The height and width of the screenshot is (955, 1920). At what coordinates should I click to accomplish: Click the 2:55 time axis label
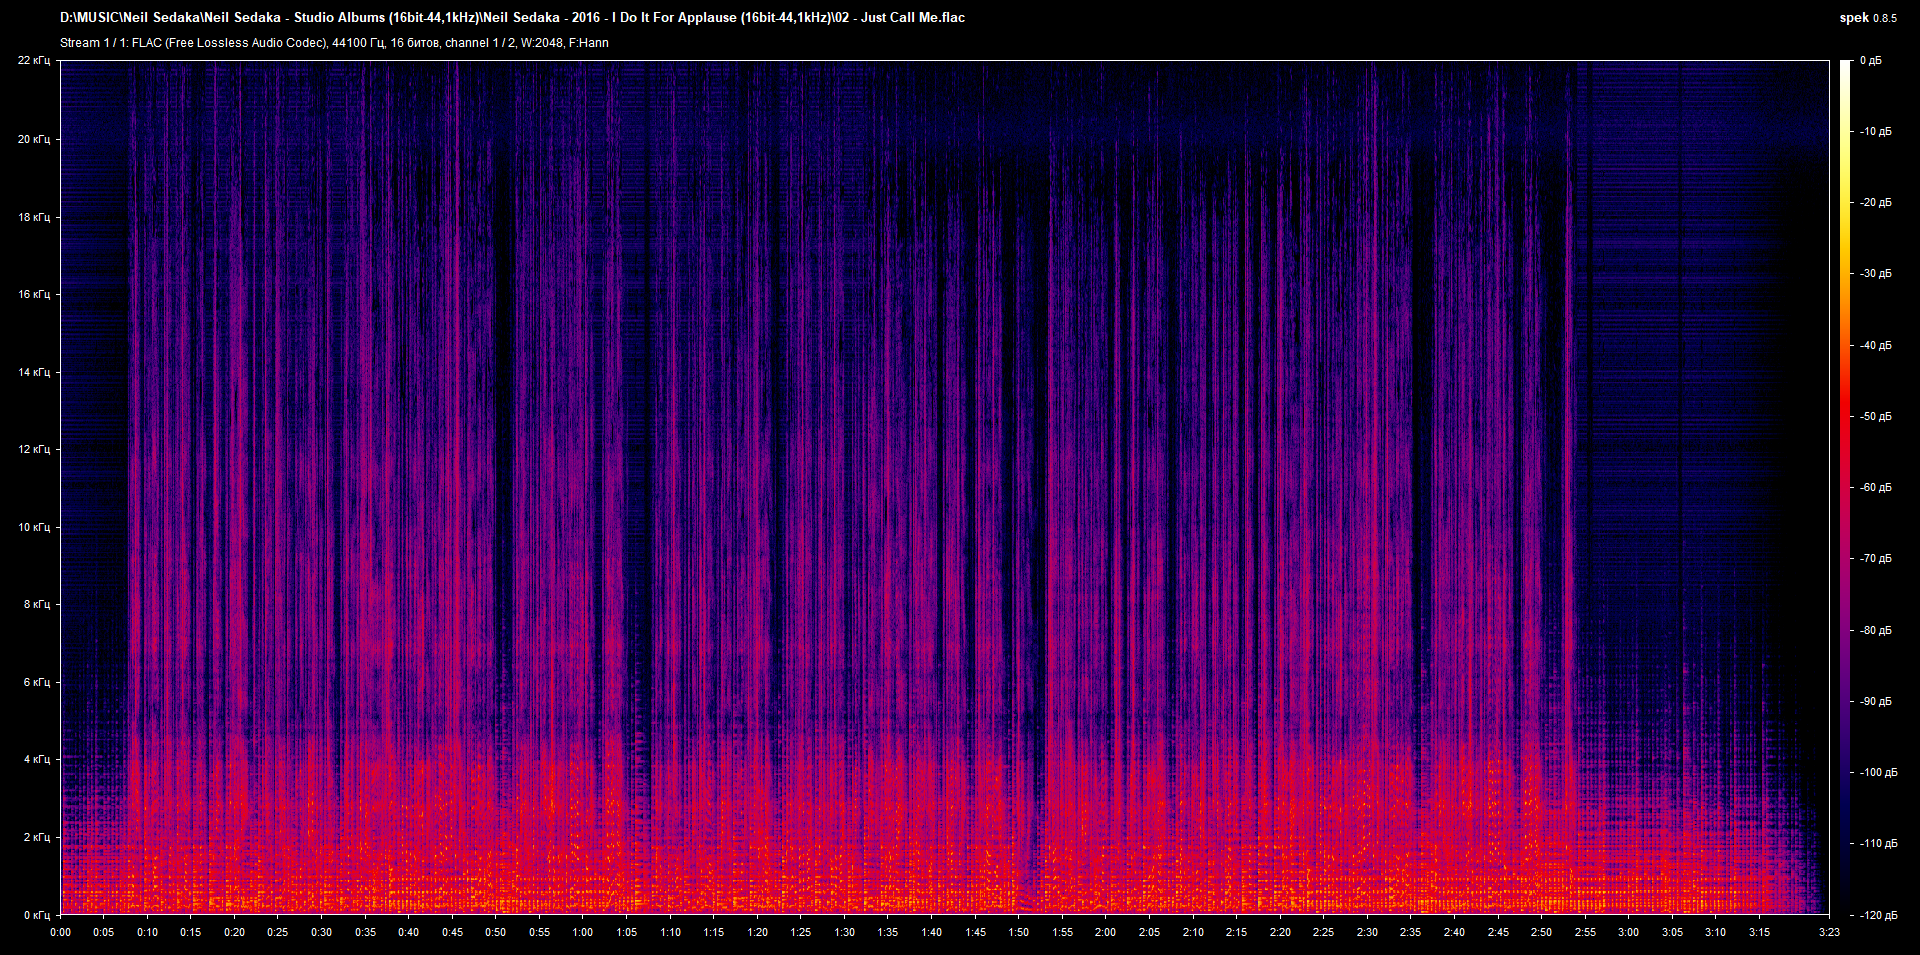click(x=1585, y=932)
